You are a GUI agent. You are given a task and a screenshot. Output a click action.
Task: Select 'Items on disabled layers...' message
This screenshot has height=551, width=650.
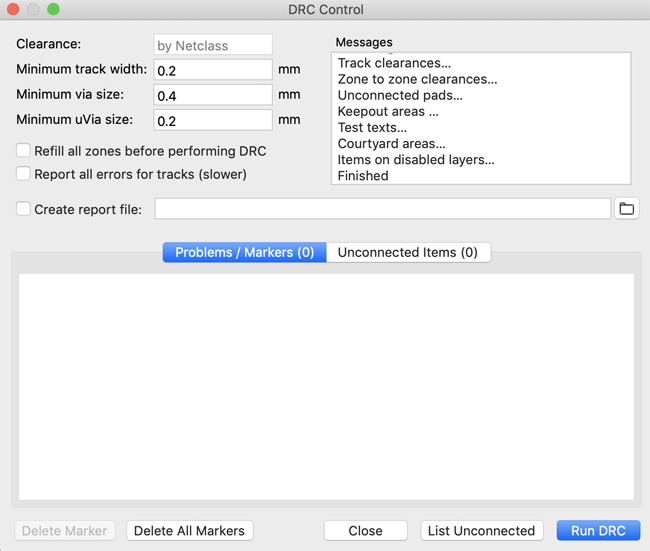[x=416, y=160]
